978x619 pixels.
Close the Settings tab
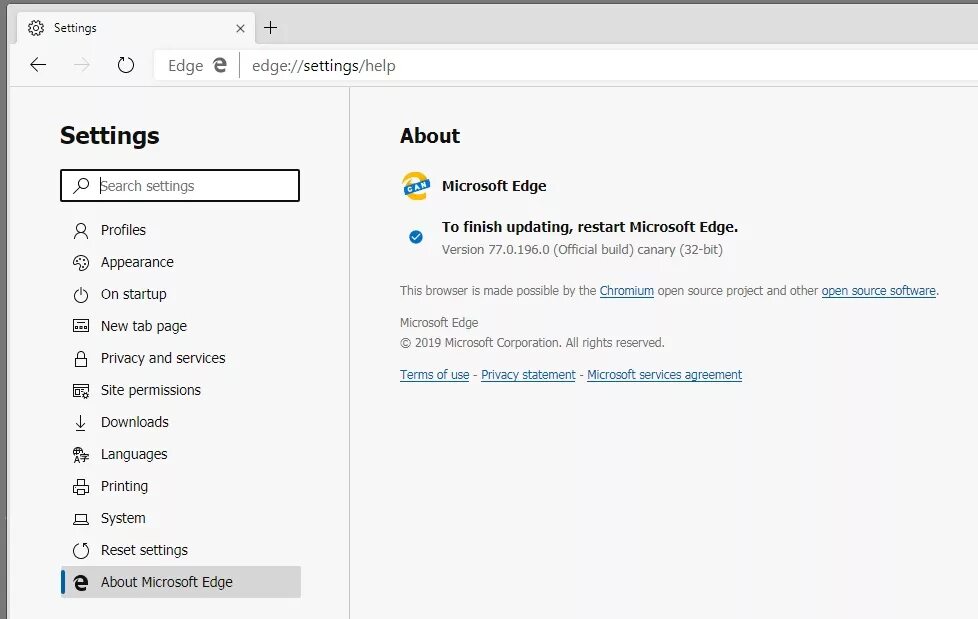pyautogui.click(x=240, y=28)
